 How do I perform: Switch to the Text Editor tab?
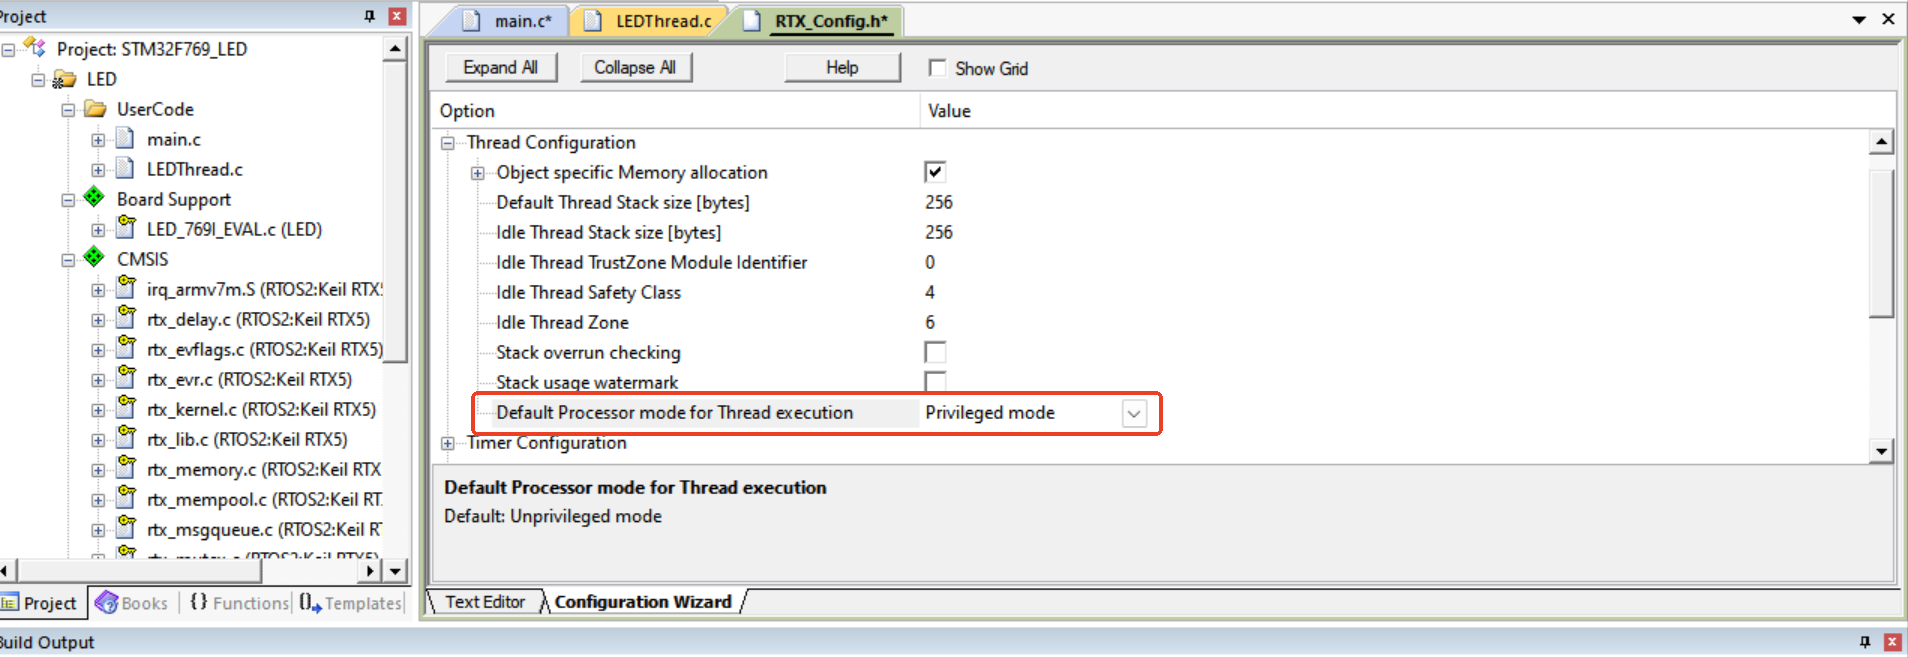pyautogui.click(x=485, y=602)
